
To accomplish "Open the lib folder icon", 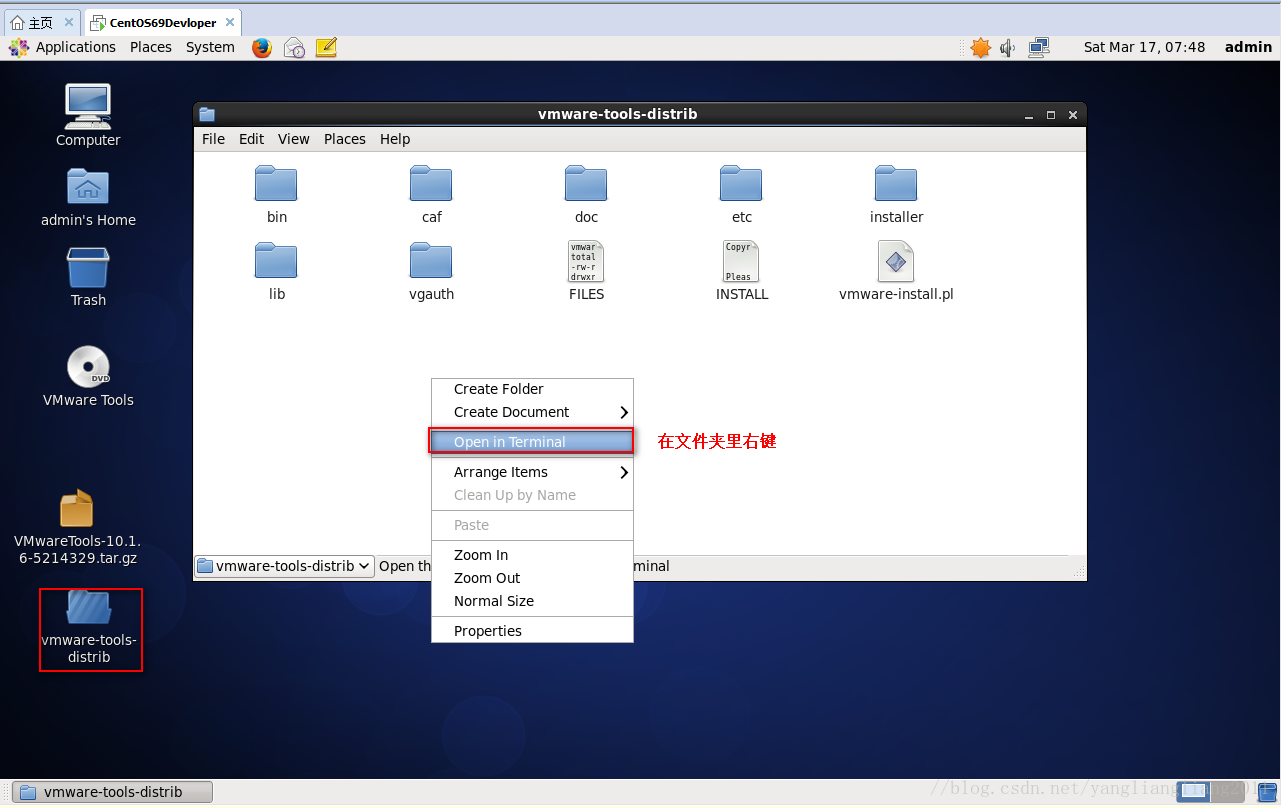I will pos(276,261).
